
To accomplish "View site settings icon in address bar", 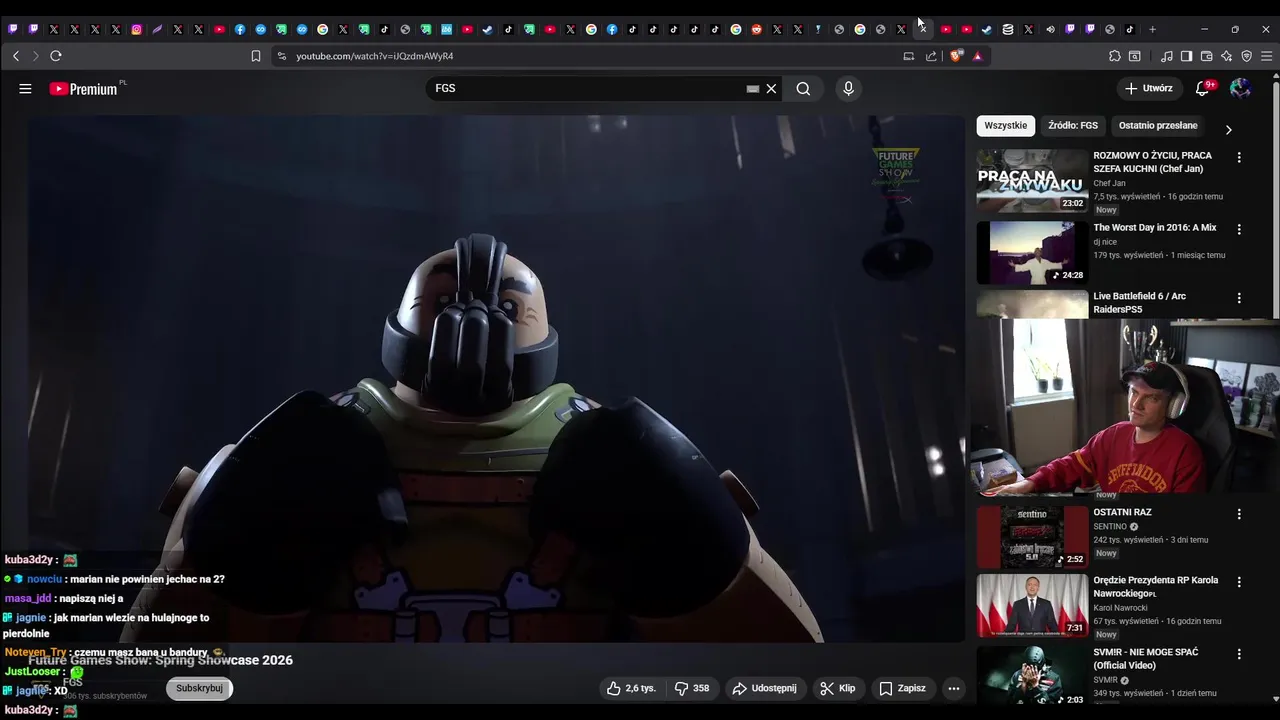I will pyautogui.click(x=282, y=56).
